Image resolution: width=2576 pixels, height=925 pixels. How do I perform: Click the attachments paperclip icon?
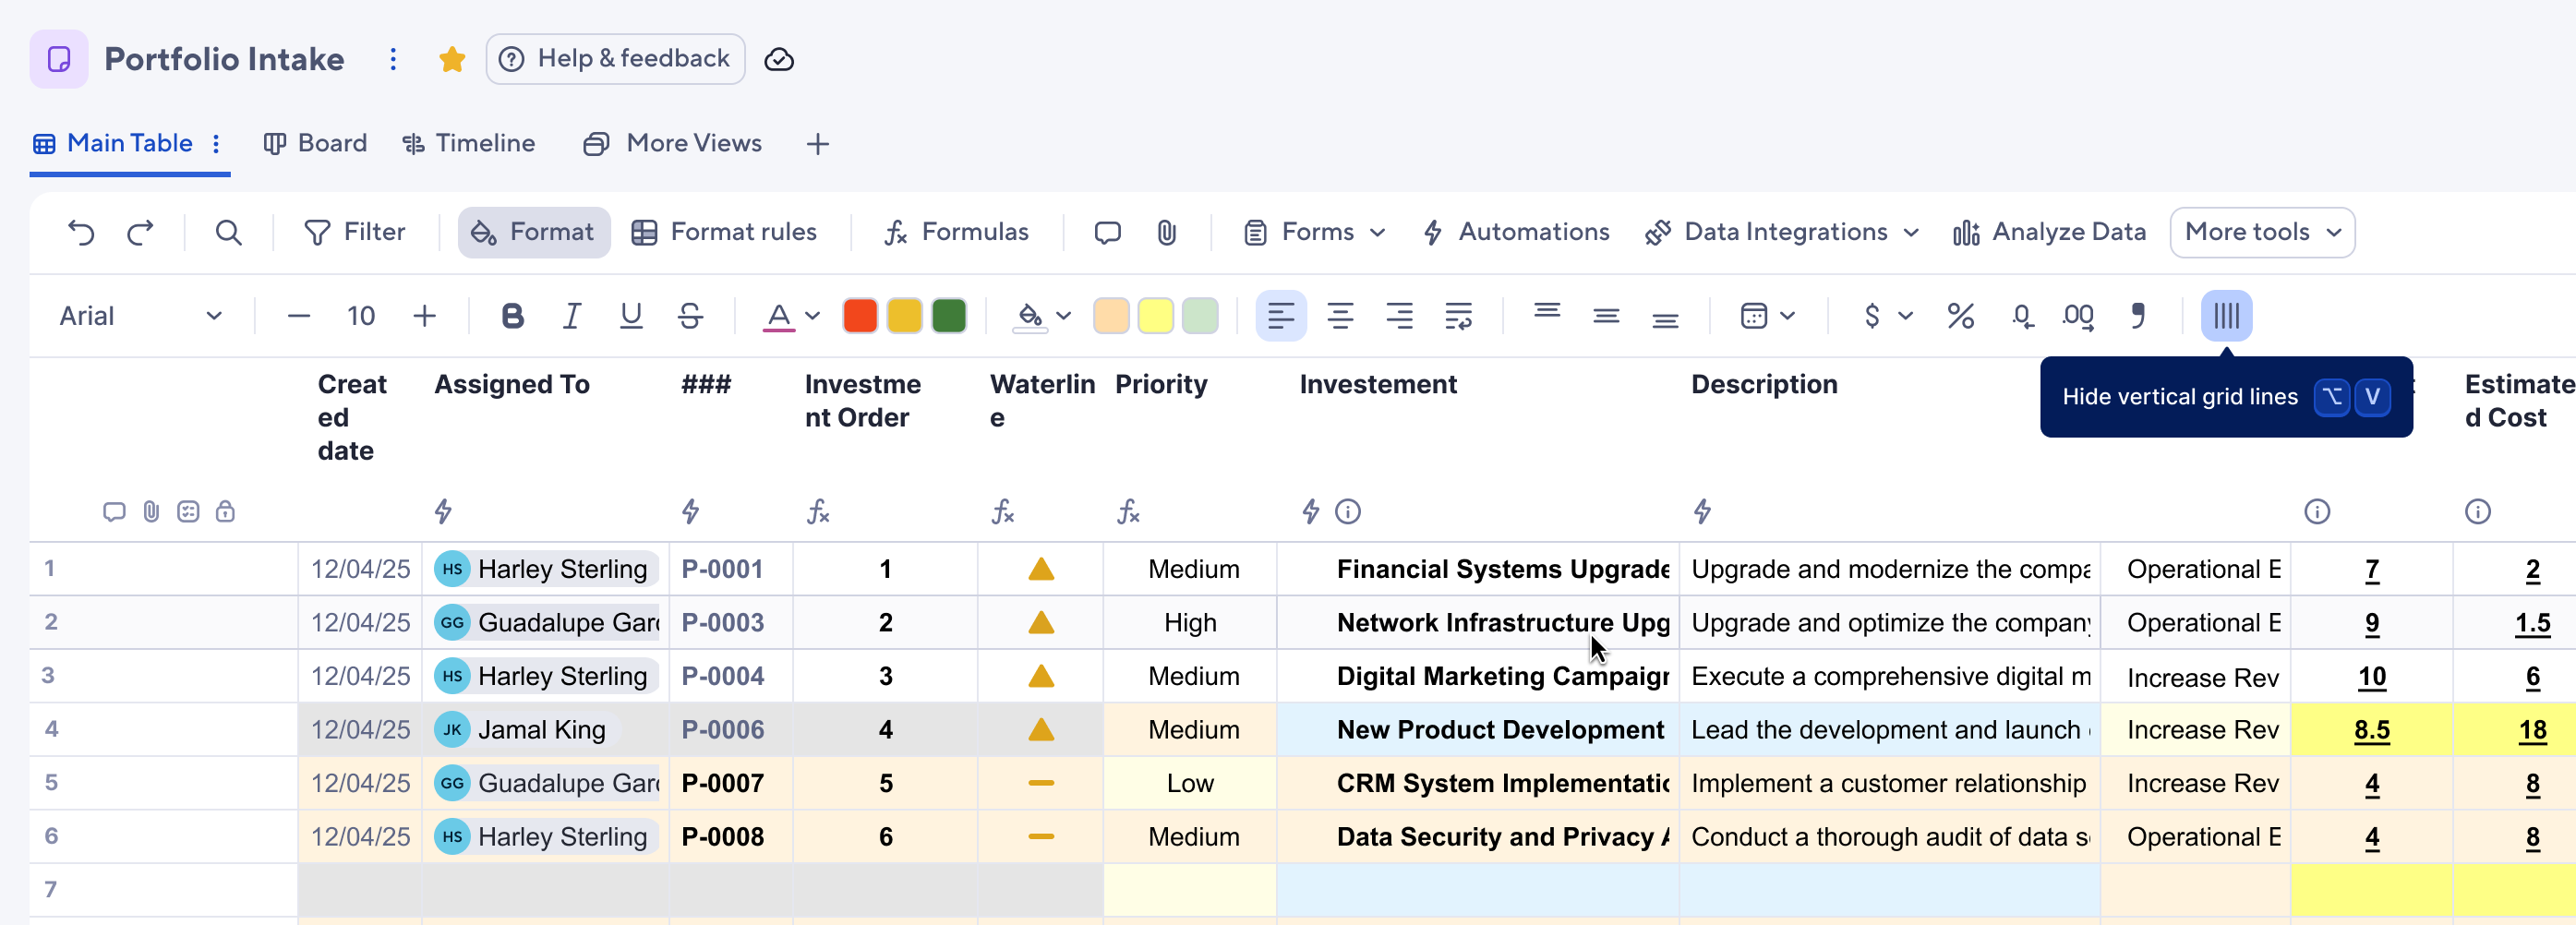coord(1166,233)
